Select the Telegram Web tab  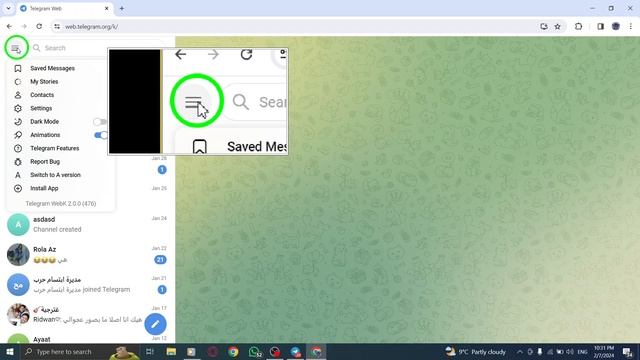(x=65, y=9)
